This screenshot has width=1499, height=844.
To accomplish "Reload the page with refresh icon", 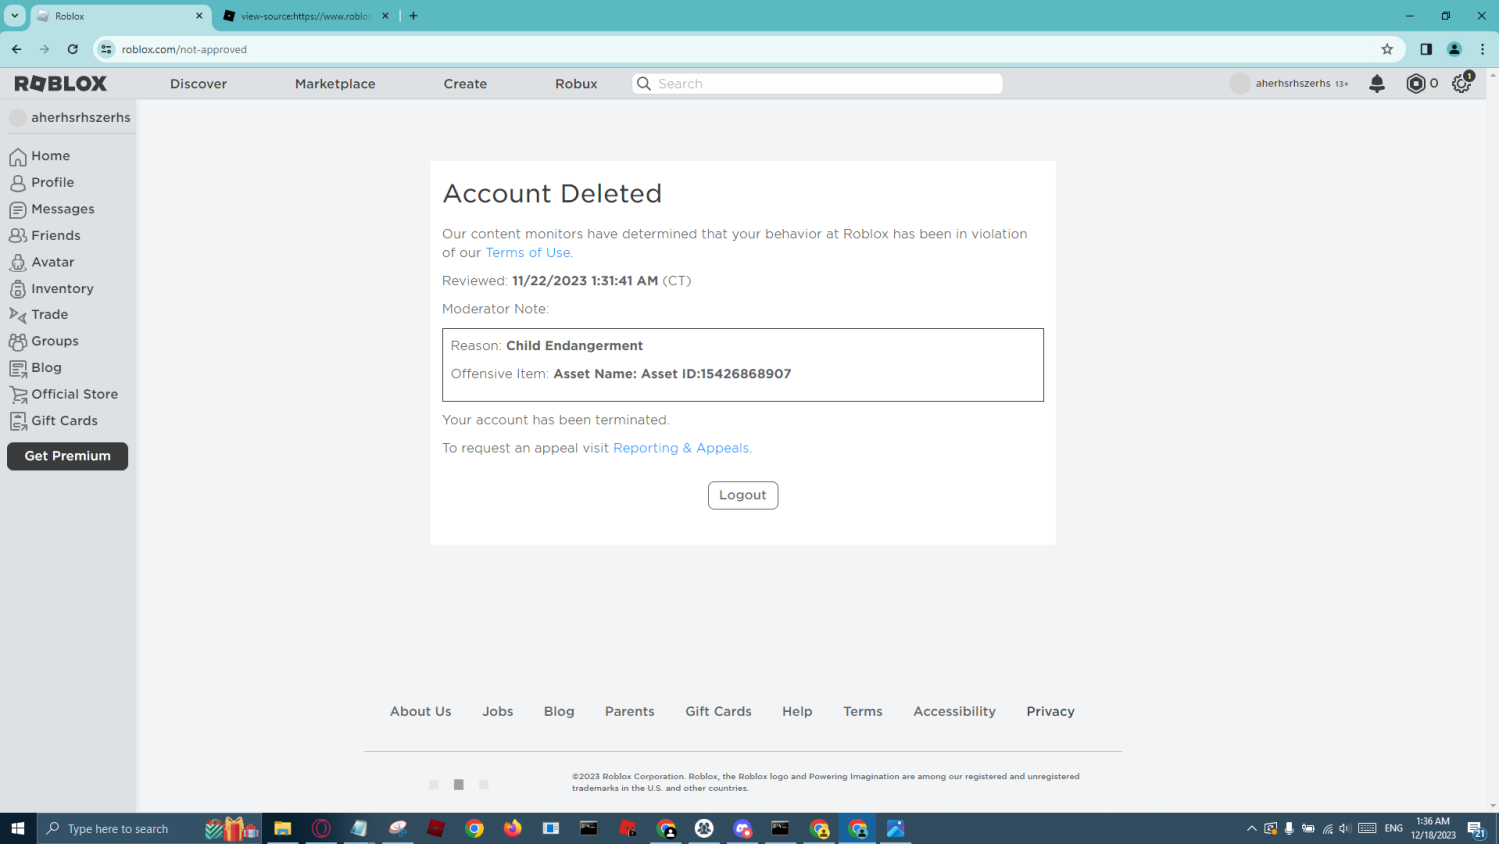I will point(72,49).
